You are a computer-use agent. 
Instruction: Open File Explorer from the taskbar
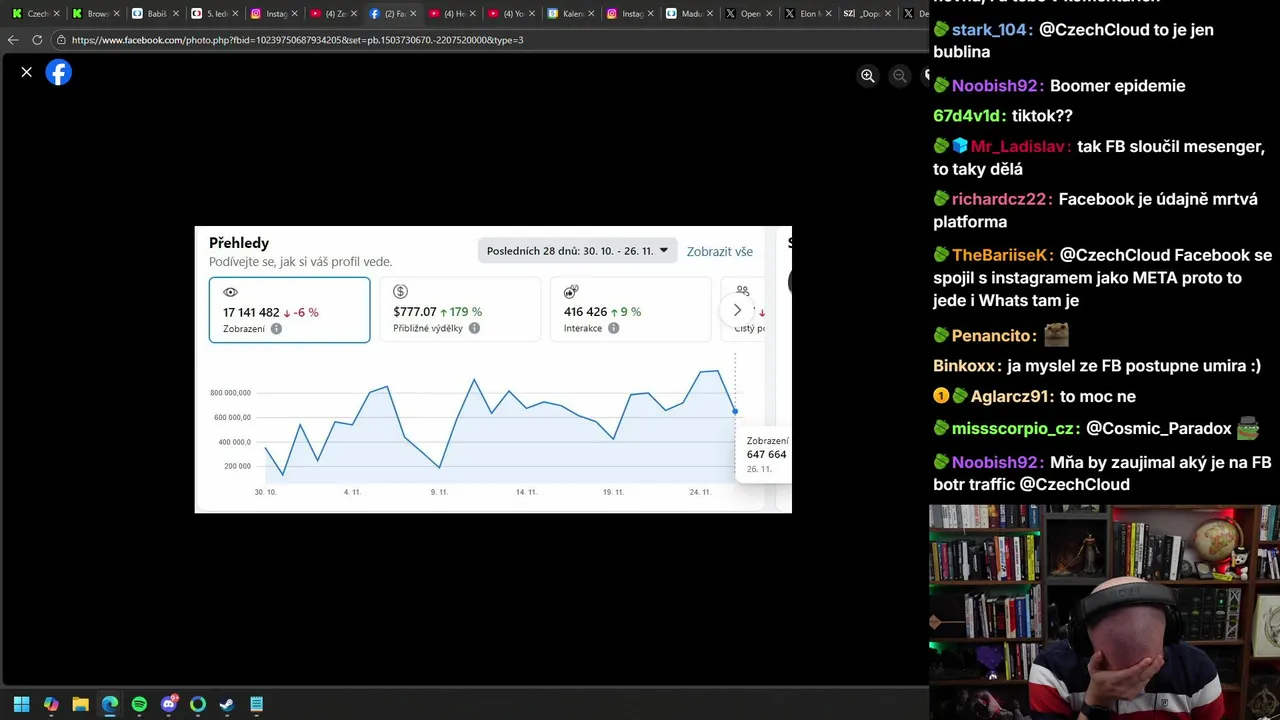tap(80, 704)
